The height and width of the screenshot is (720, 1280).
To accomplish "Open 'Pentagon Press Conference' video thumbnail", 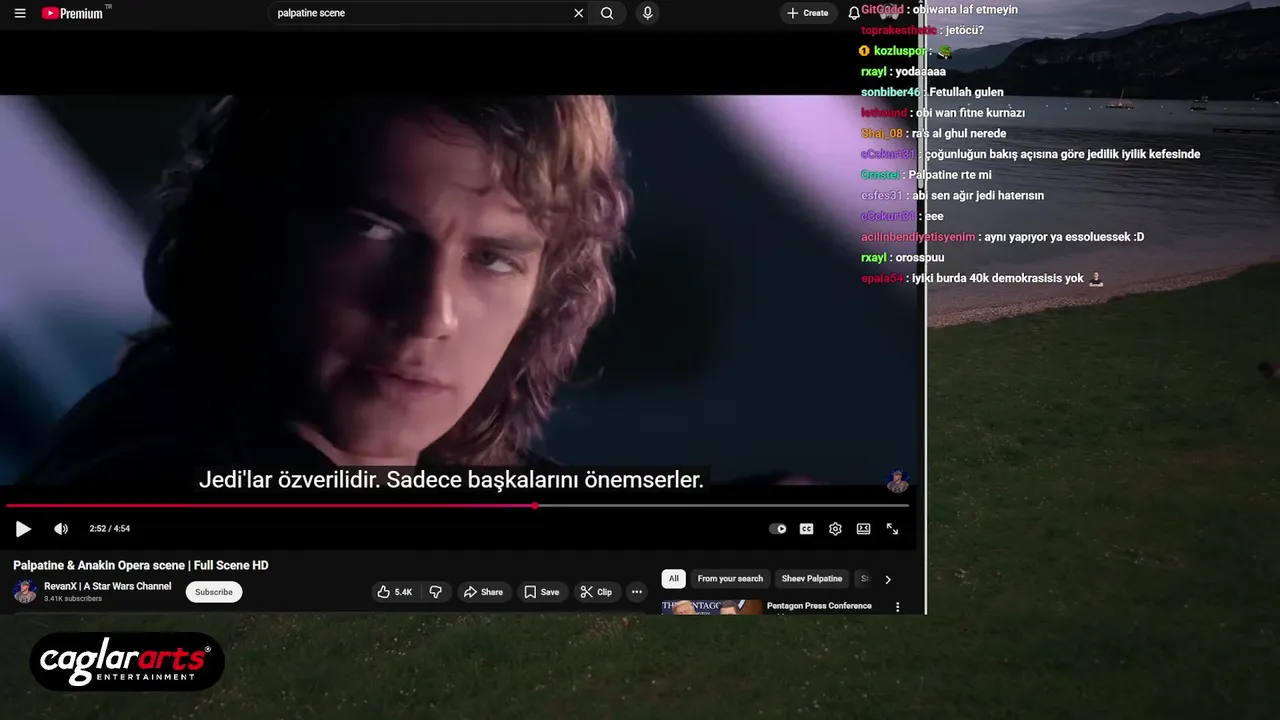I will [711, 607].
